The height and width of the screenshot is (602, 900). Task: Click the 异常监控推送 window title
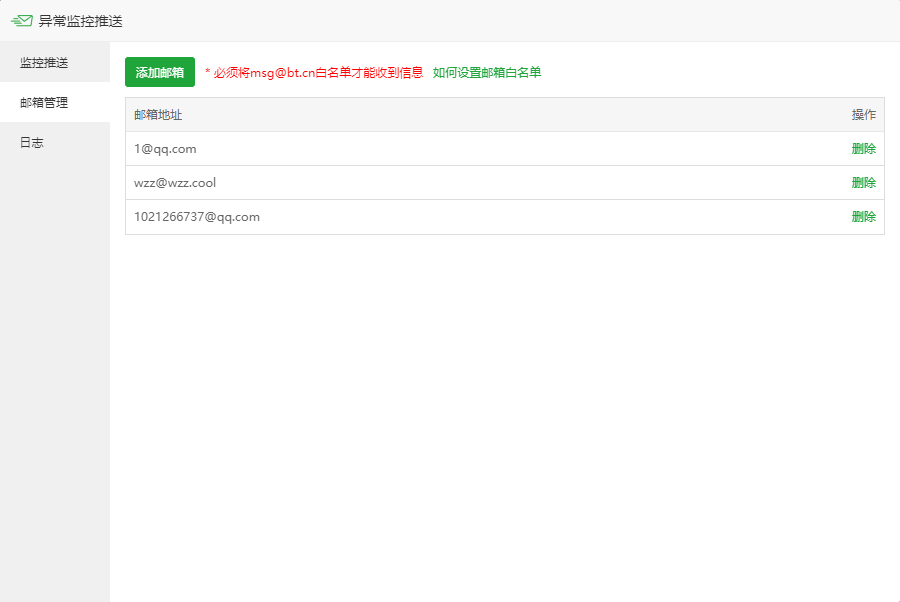click(x=80, y=21)
